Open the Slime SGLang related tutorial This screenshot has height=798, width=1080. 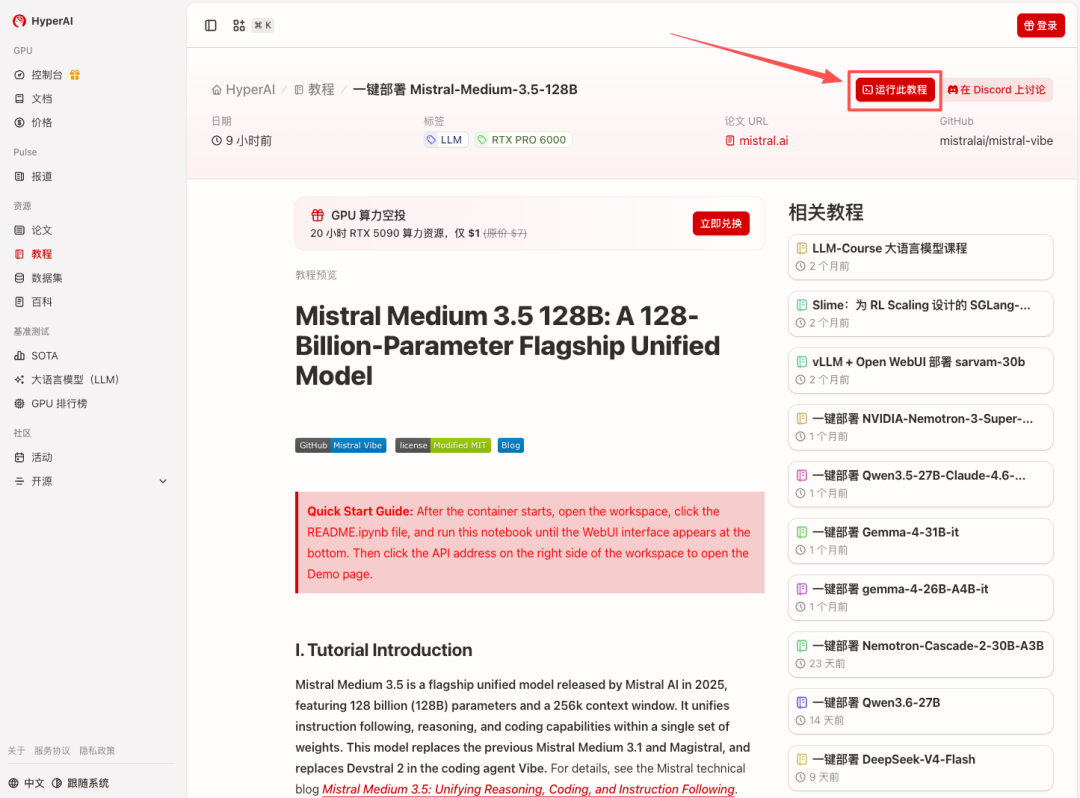tap(920, 314)
